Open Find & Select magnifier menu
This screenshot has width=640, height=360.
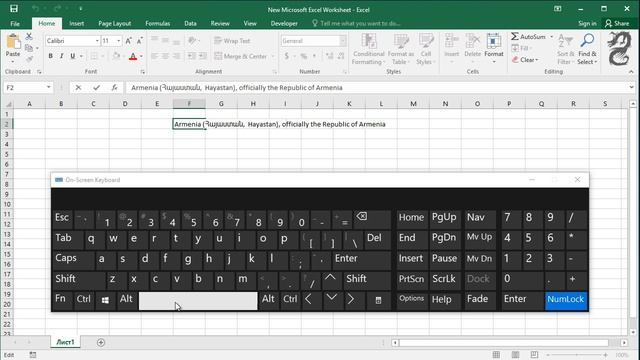(x=587, y=49)
